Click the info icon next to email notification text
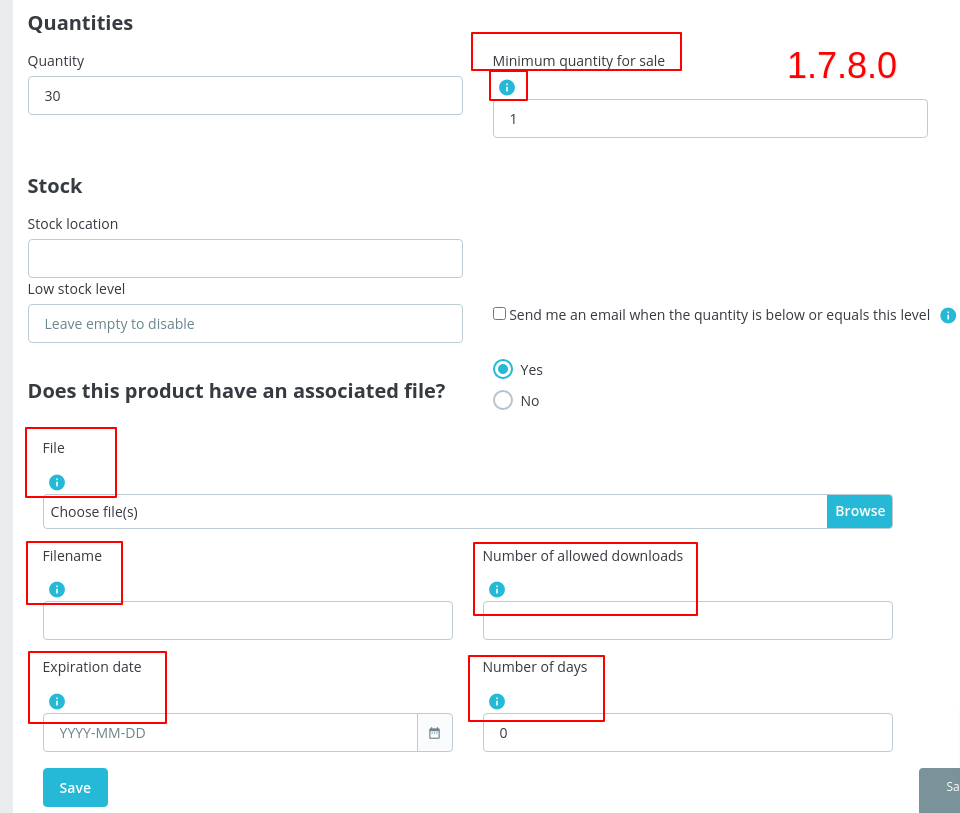Screen dimensions: 960x813 coord(947,315)
